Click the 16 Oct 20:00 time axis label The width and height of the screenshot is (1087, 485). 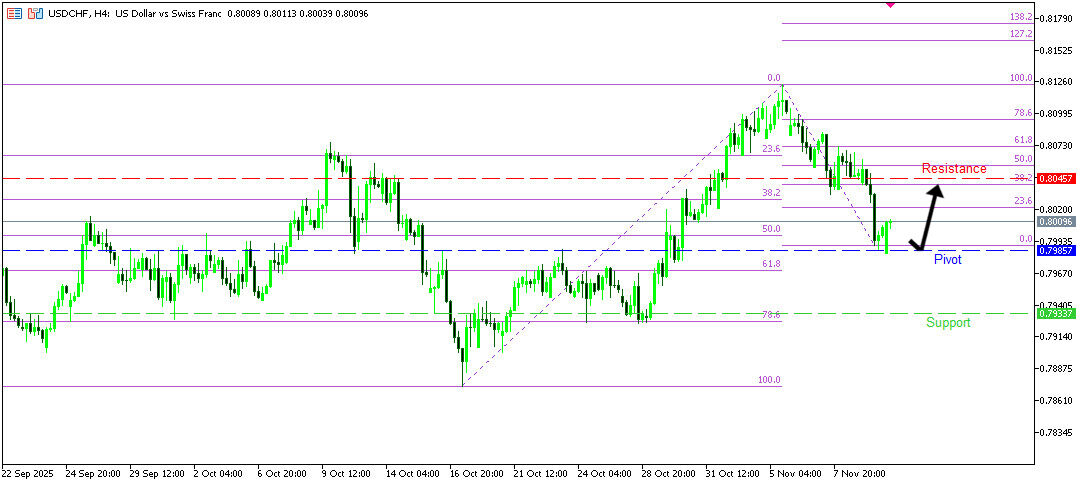coord(478,472)
